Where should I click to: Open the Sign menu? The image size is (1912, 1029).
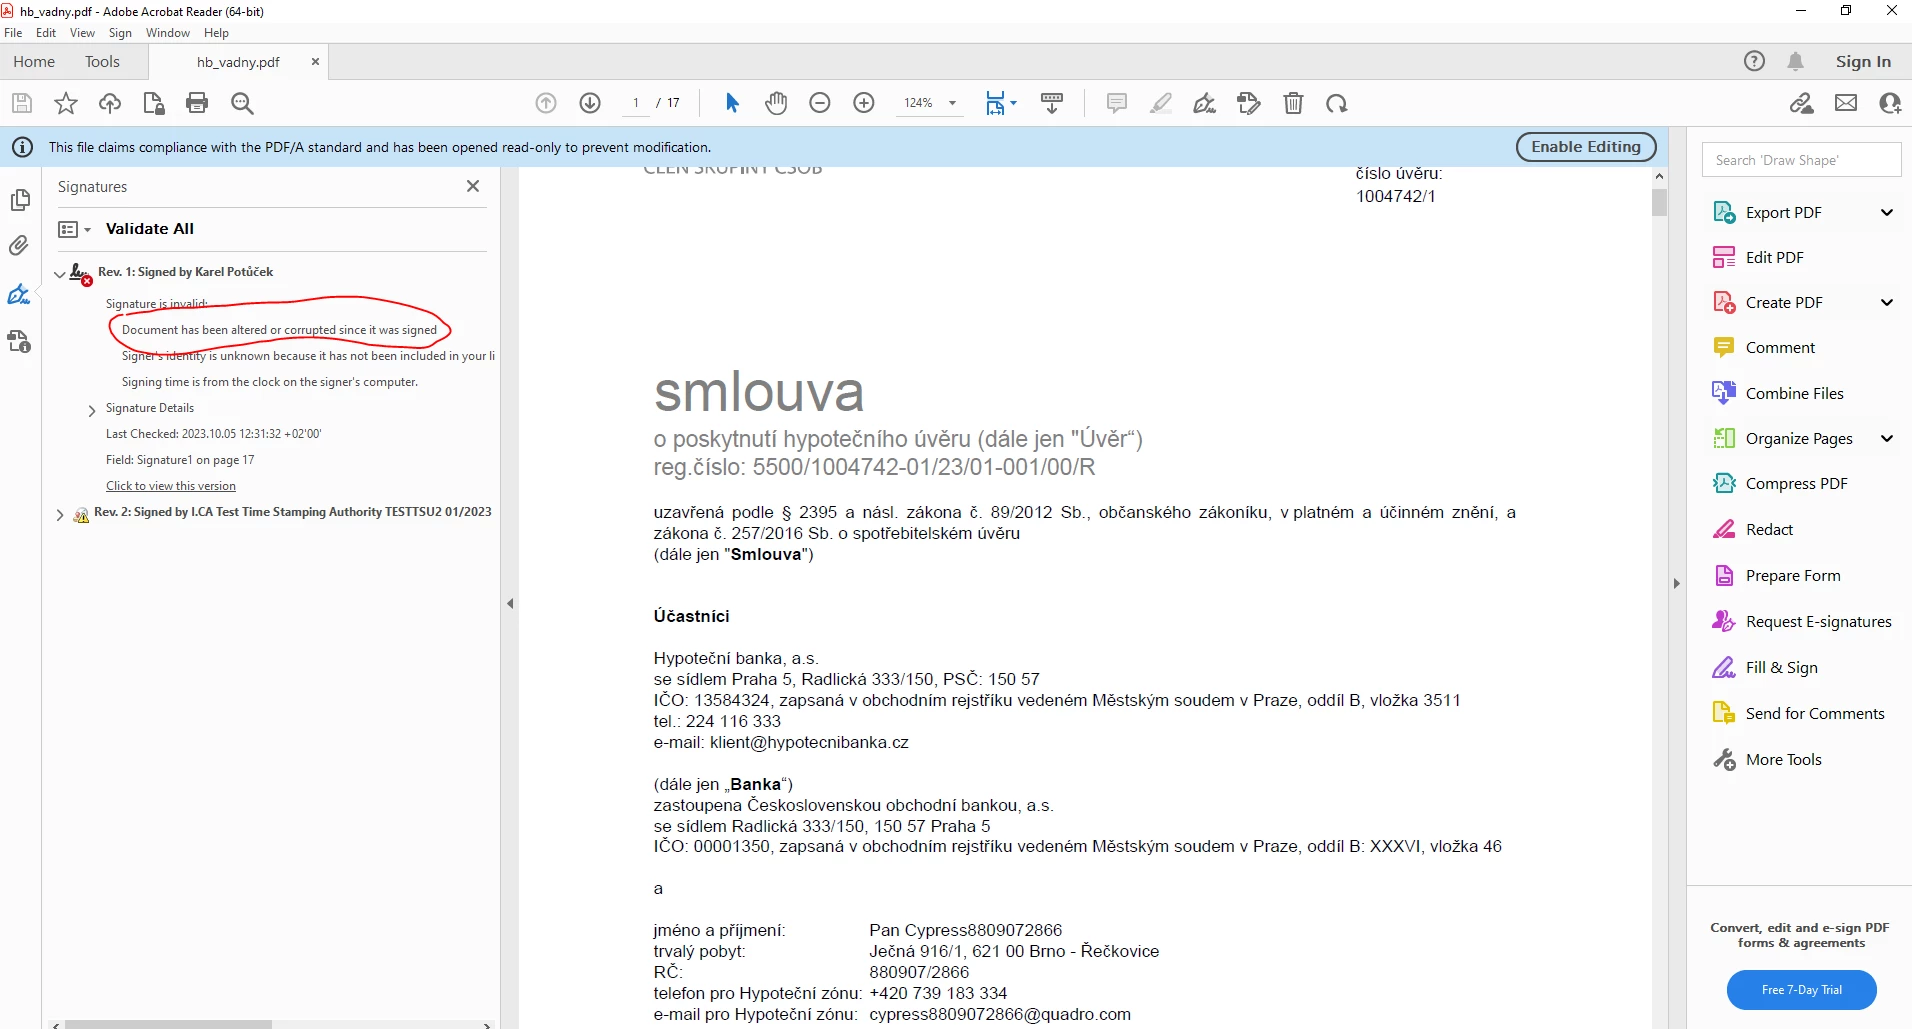[120, 33]
